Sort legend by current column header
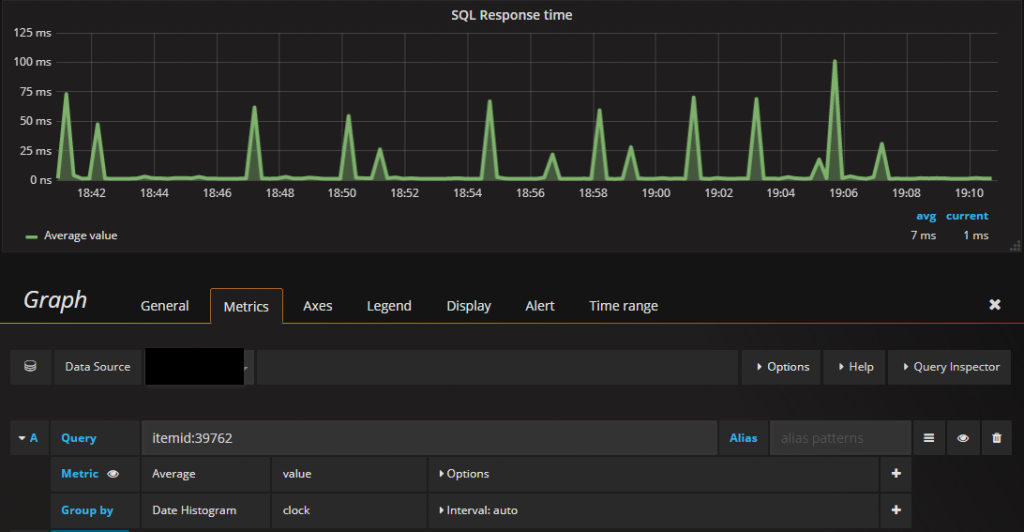 pyautogui.click(x=967, y=216)
